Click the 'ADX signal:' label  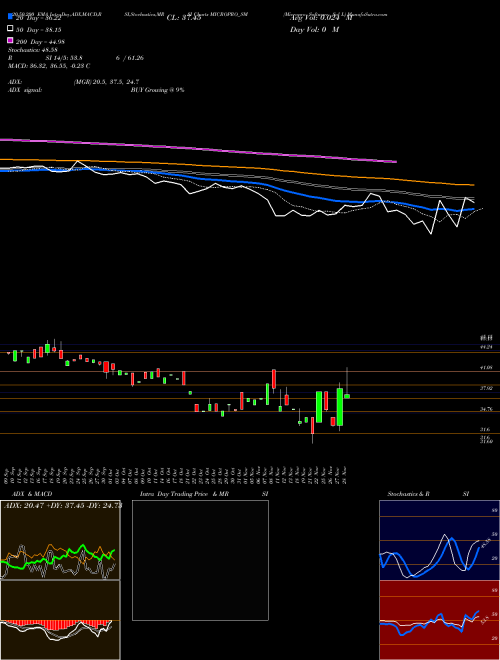[25, 90]
